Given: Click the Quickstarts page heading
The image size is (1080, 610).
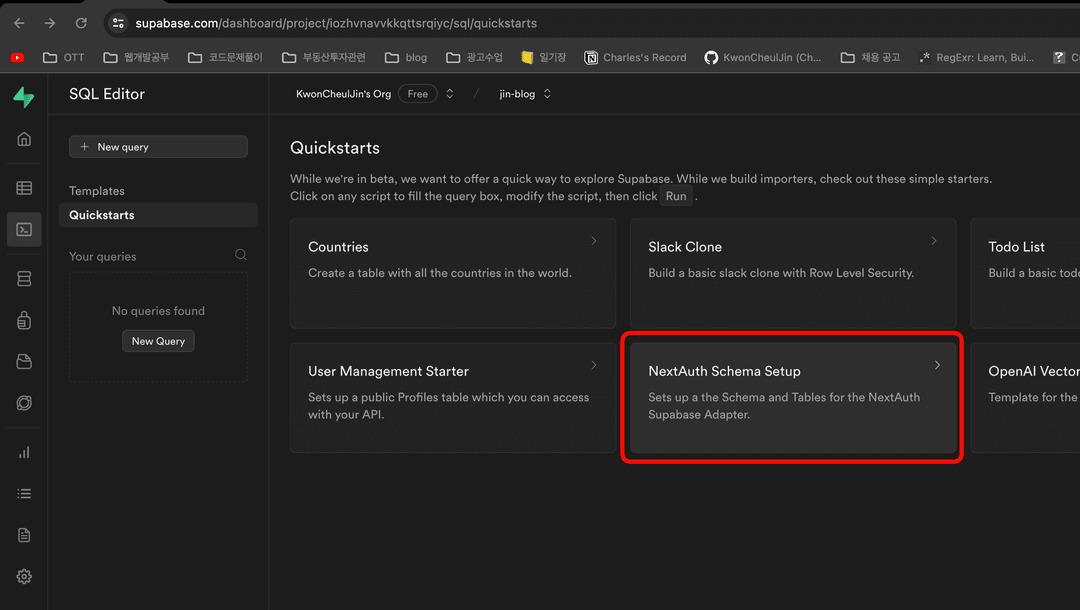Looking at the screenshot, I should [335, 147].
